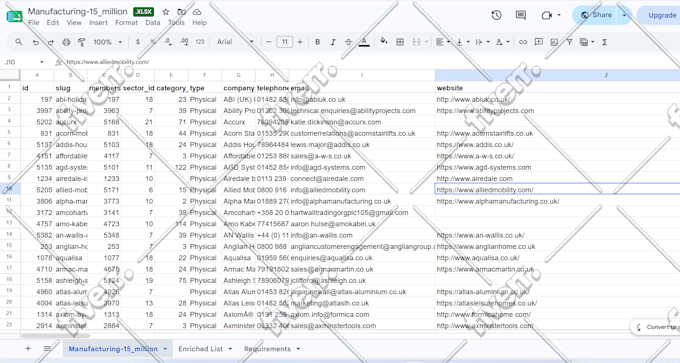Switch to Enriched List sheet tab

tap(200, 349)
